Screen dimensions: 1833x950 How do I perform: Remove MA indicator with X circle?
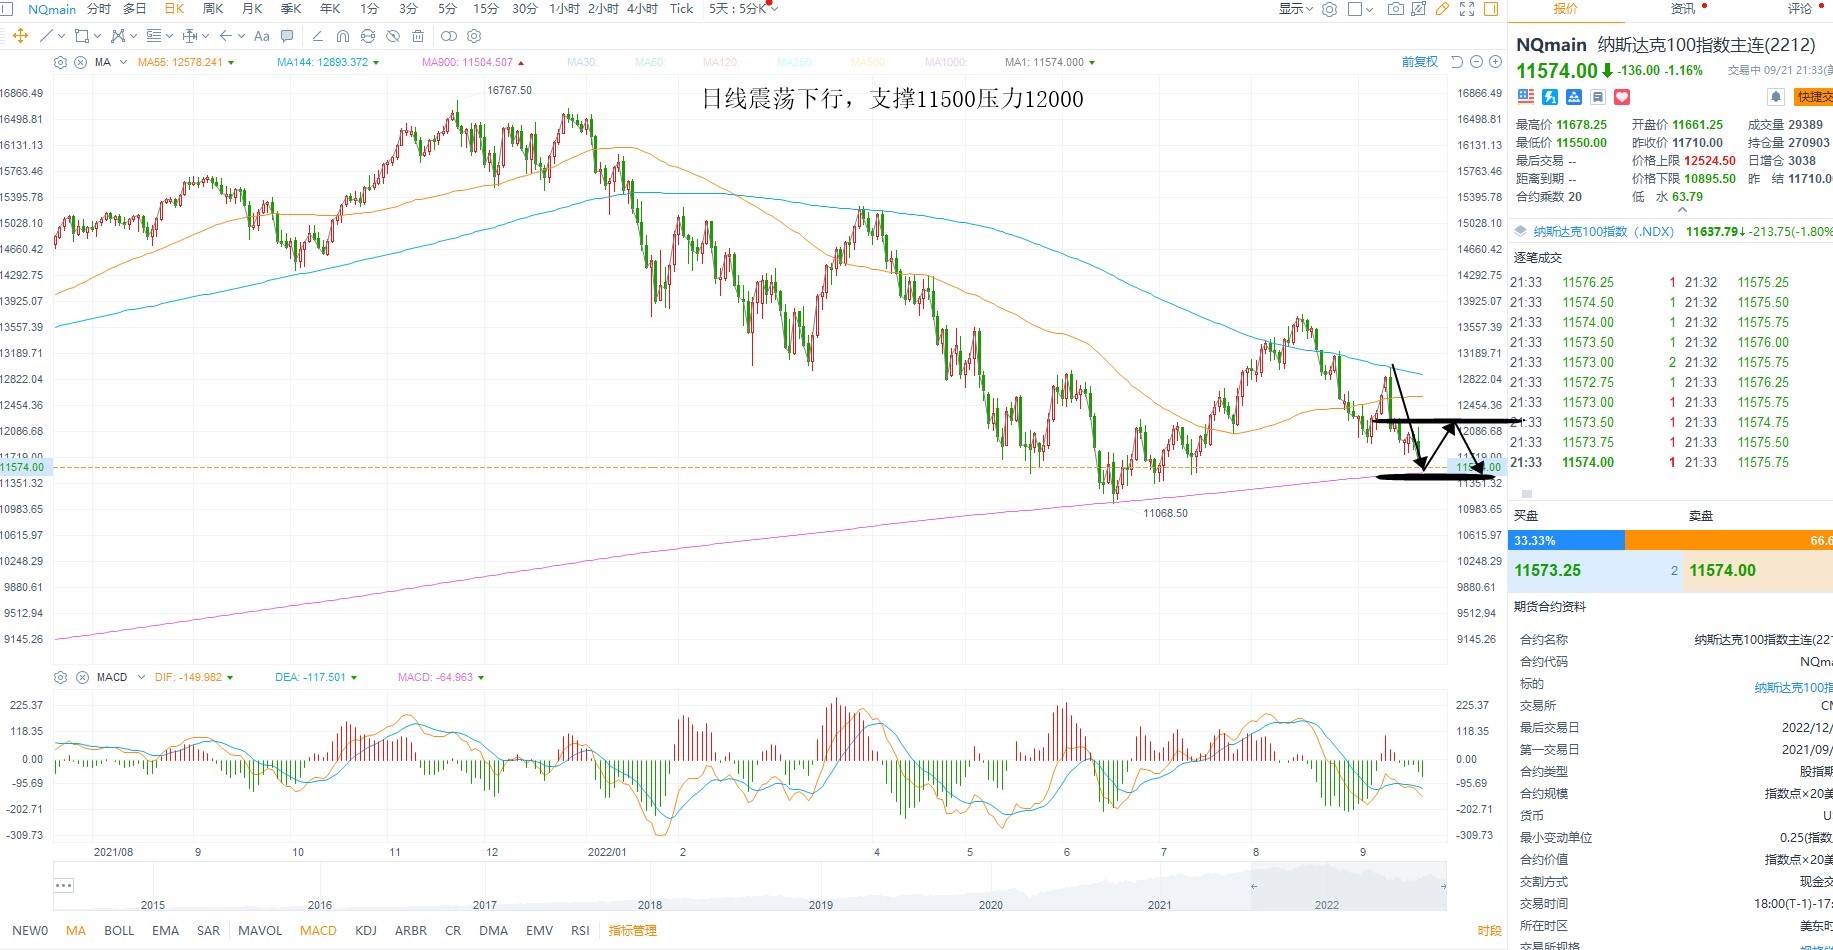80,62
